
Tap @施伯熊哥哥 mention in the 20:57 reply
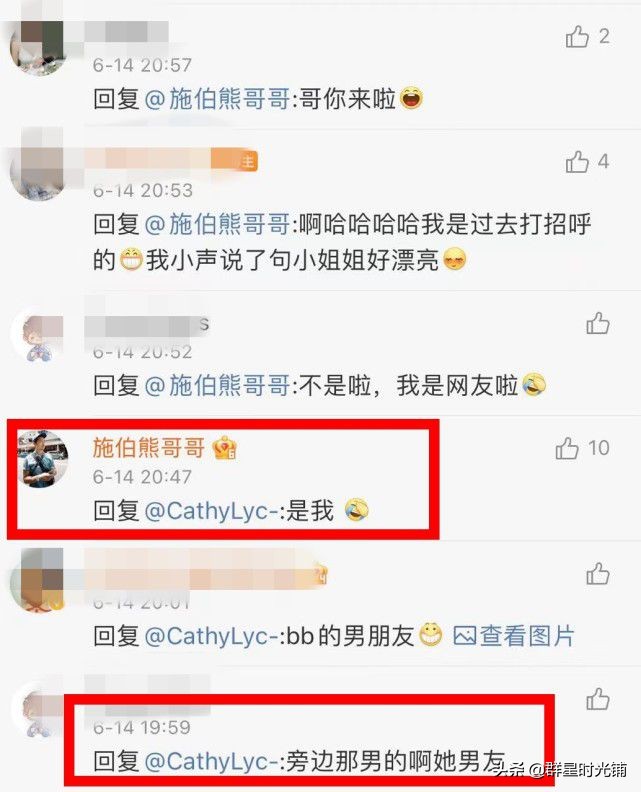click(217, 98)
